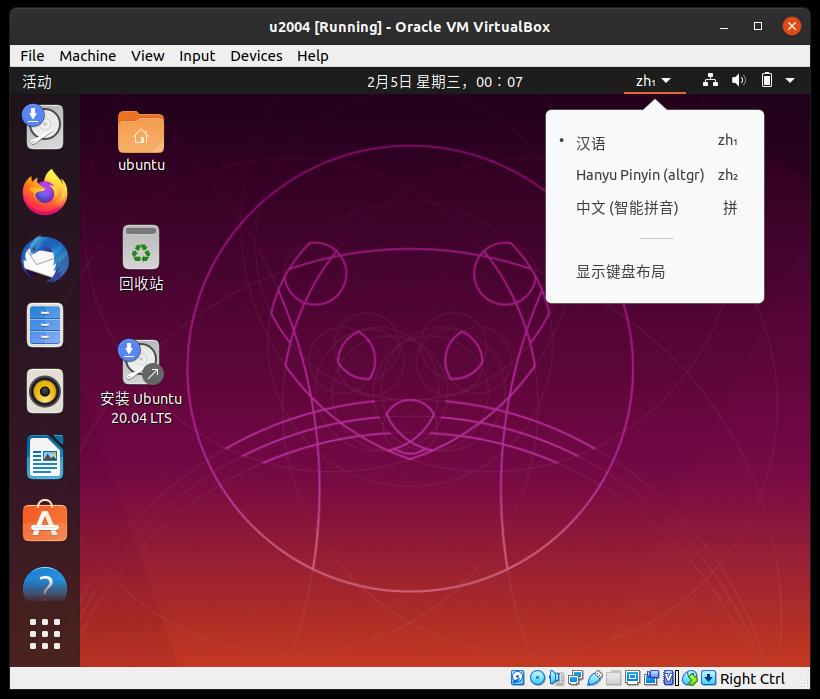This screenshot has width=820, height=699.
Task: Click the network adapters status icon
Action: pos(575,678)
